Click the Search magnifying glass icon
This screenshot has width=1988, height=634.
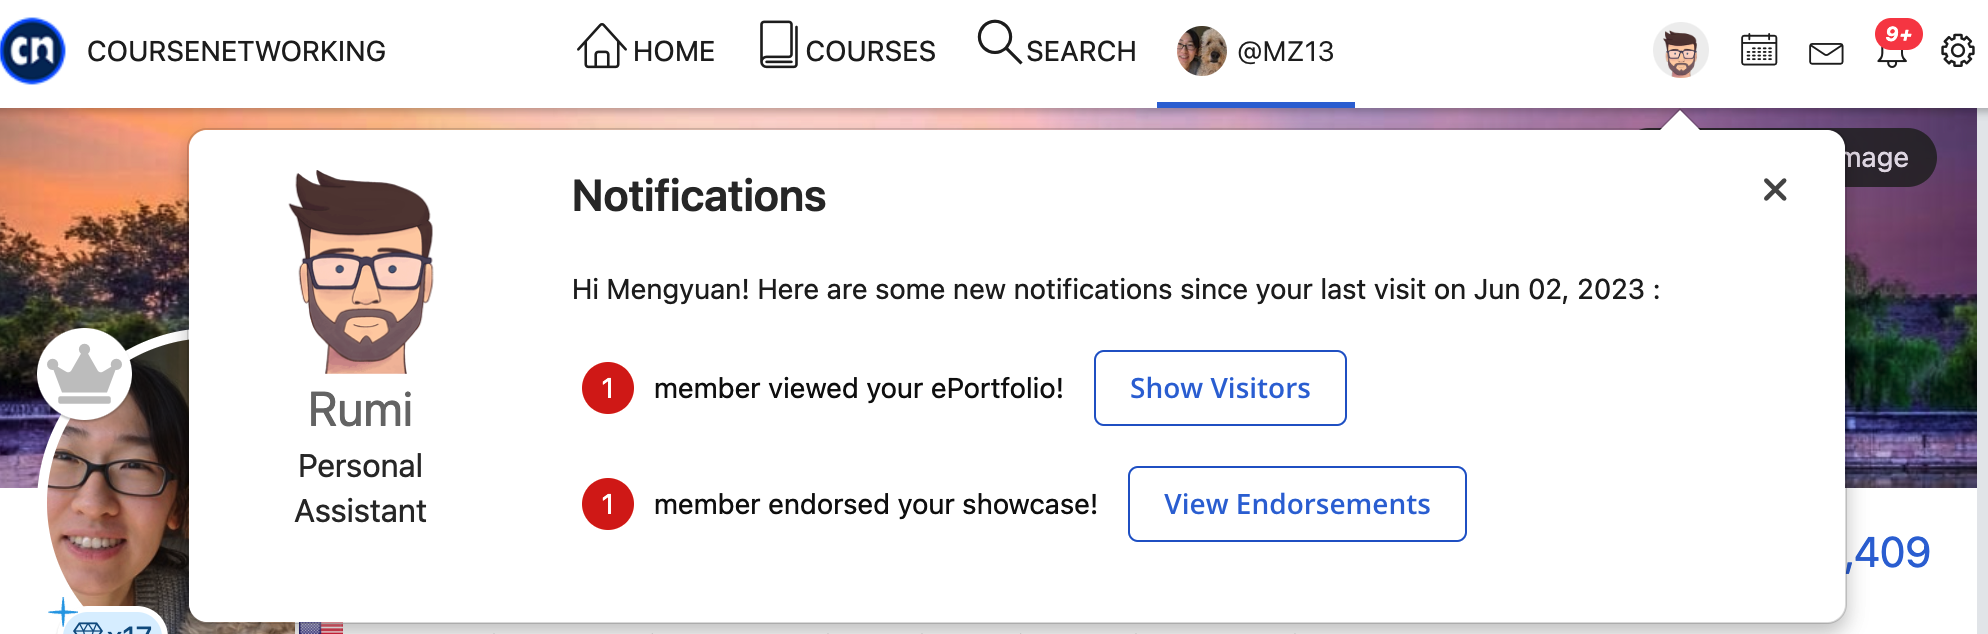pyautogui.click(x=998, y=43)
